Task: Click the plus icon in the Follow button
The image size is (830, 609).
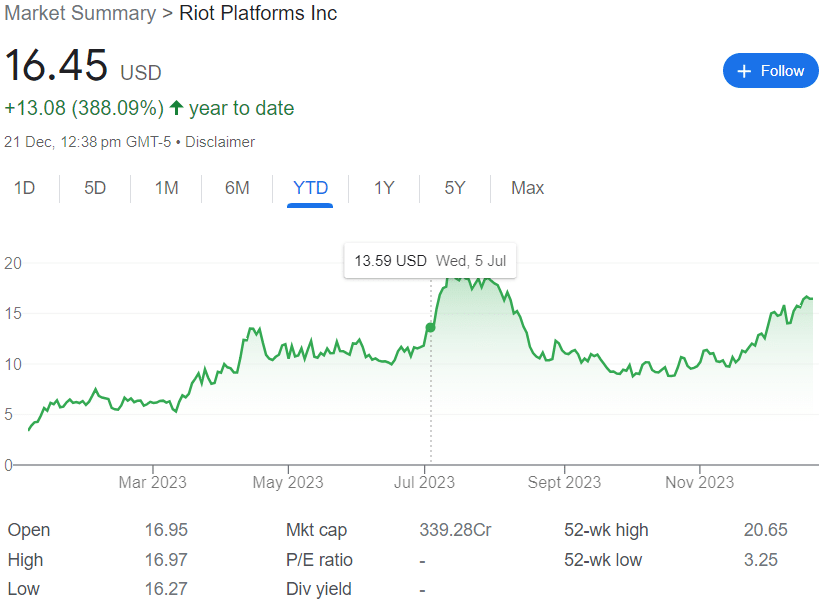Action: click(744, 71)
